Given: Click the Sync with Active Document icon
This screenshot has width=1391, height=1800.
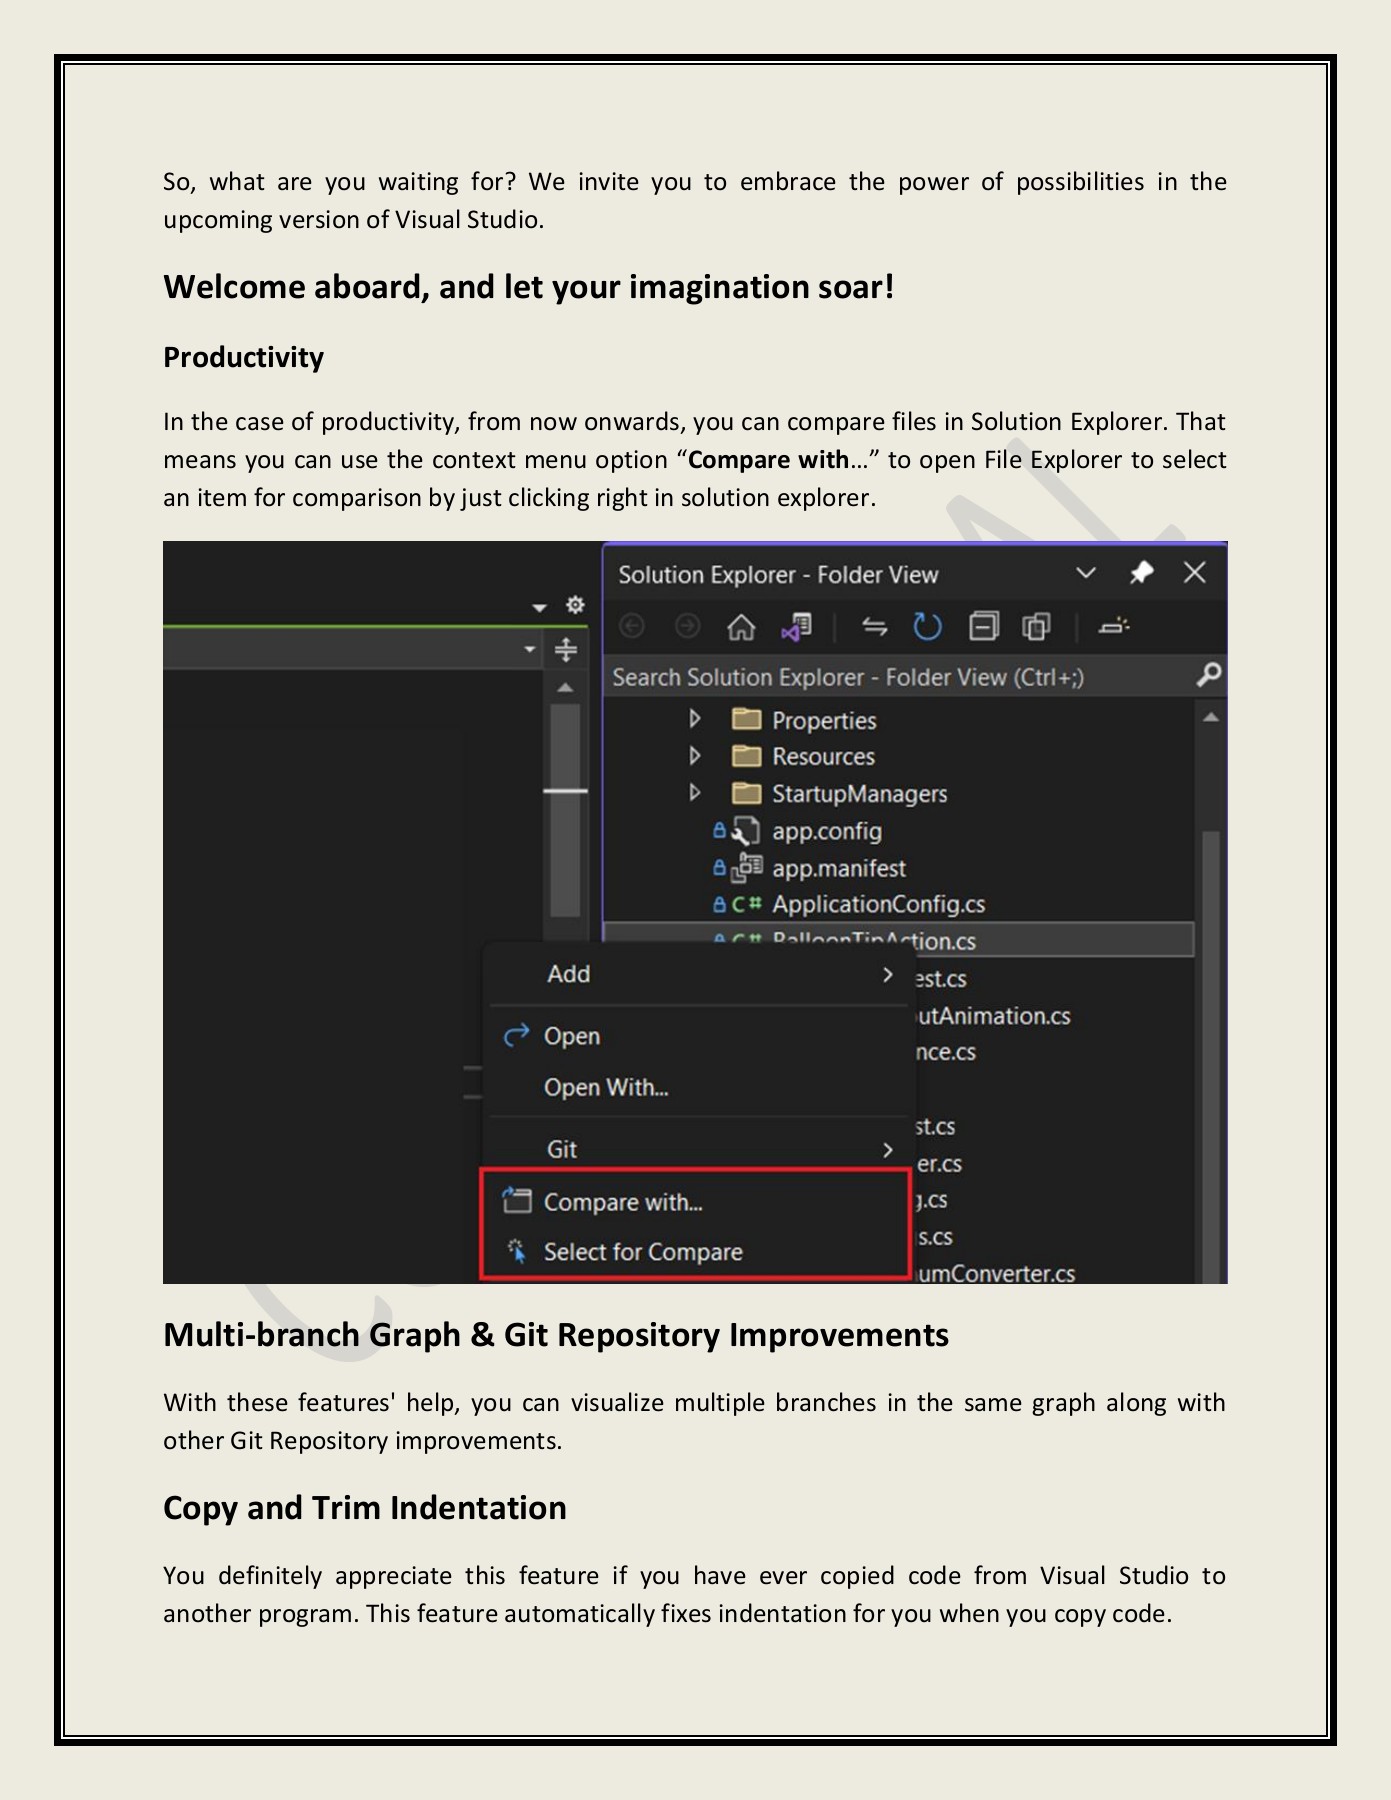Looking at the screenshot, I should (874, 627).
